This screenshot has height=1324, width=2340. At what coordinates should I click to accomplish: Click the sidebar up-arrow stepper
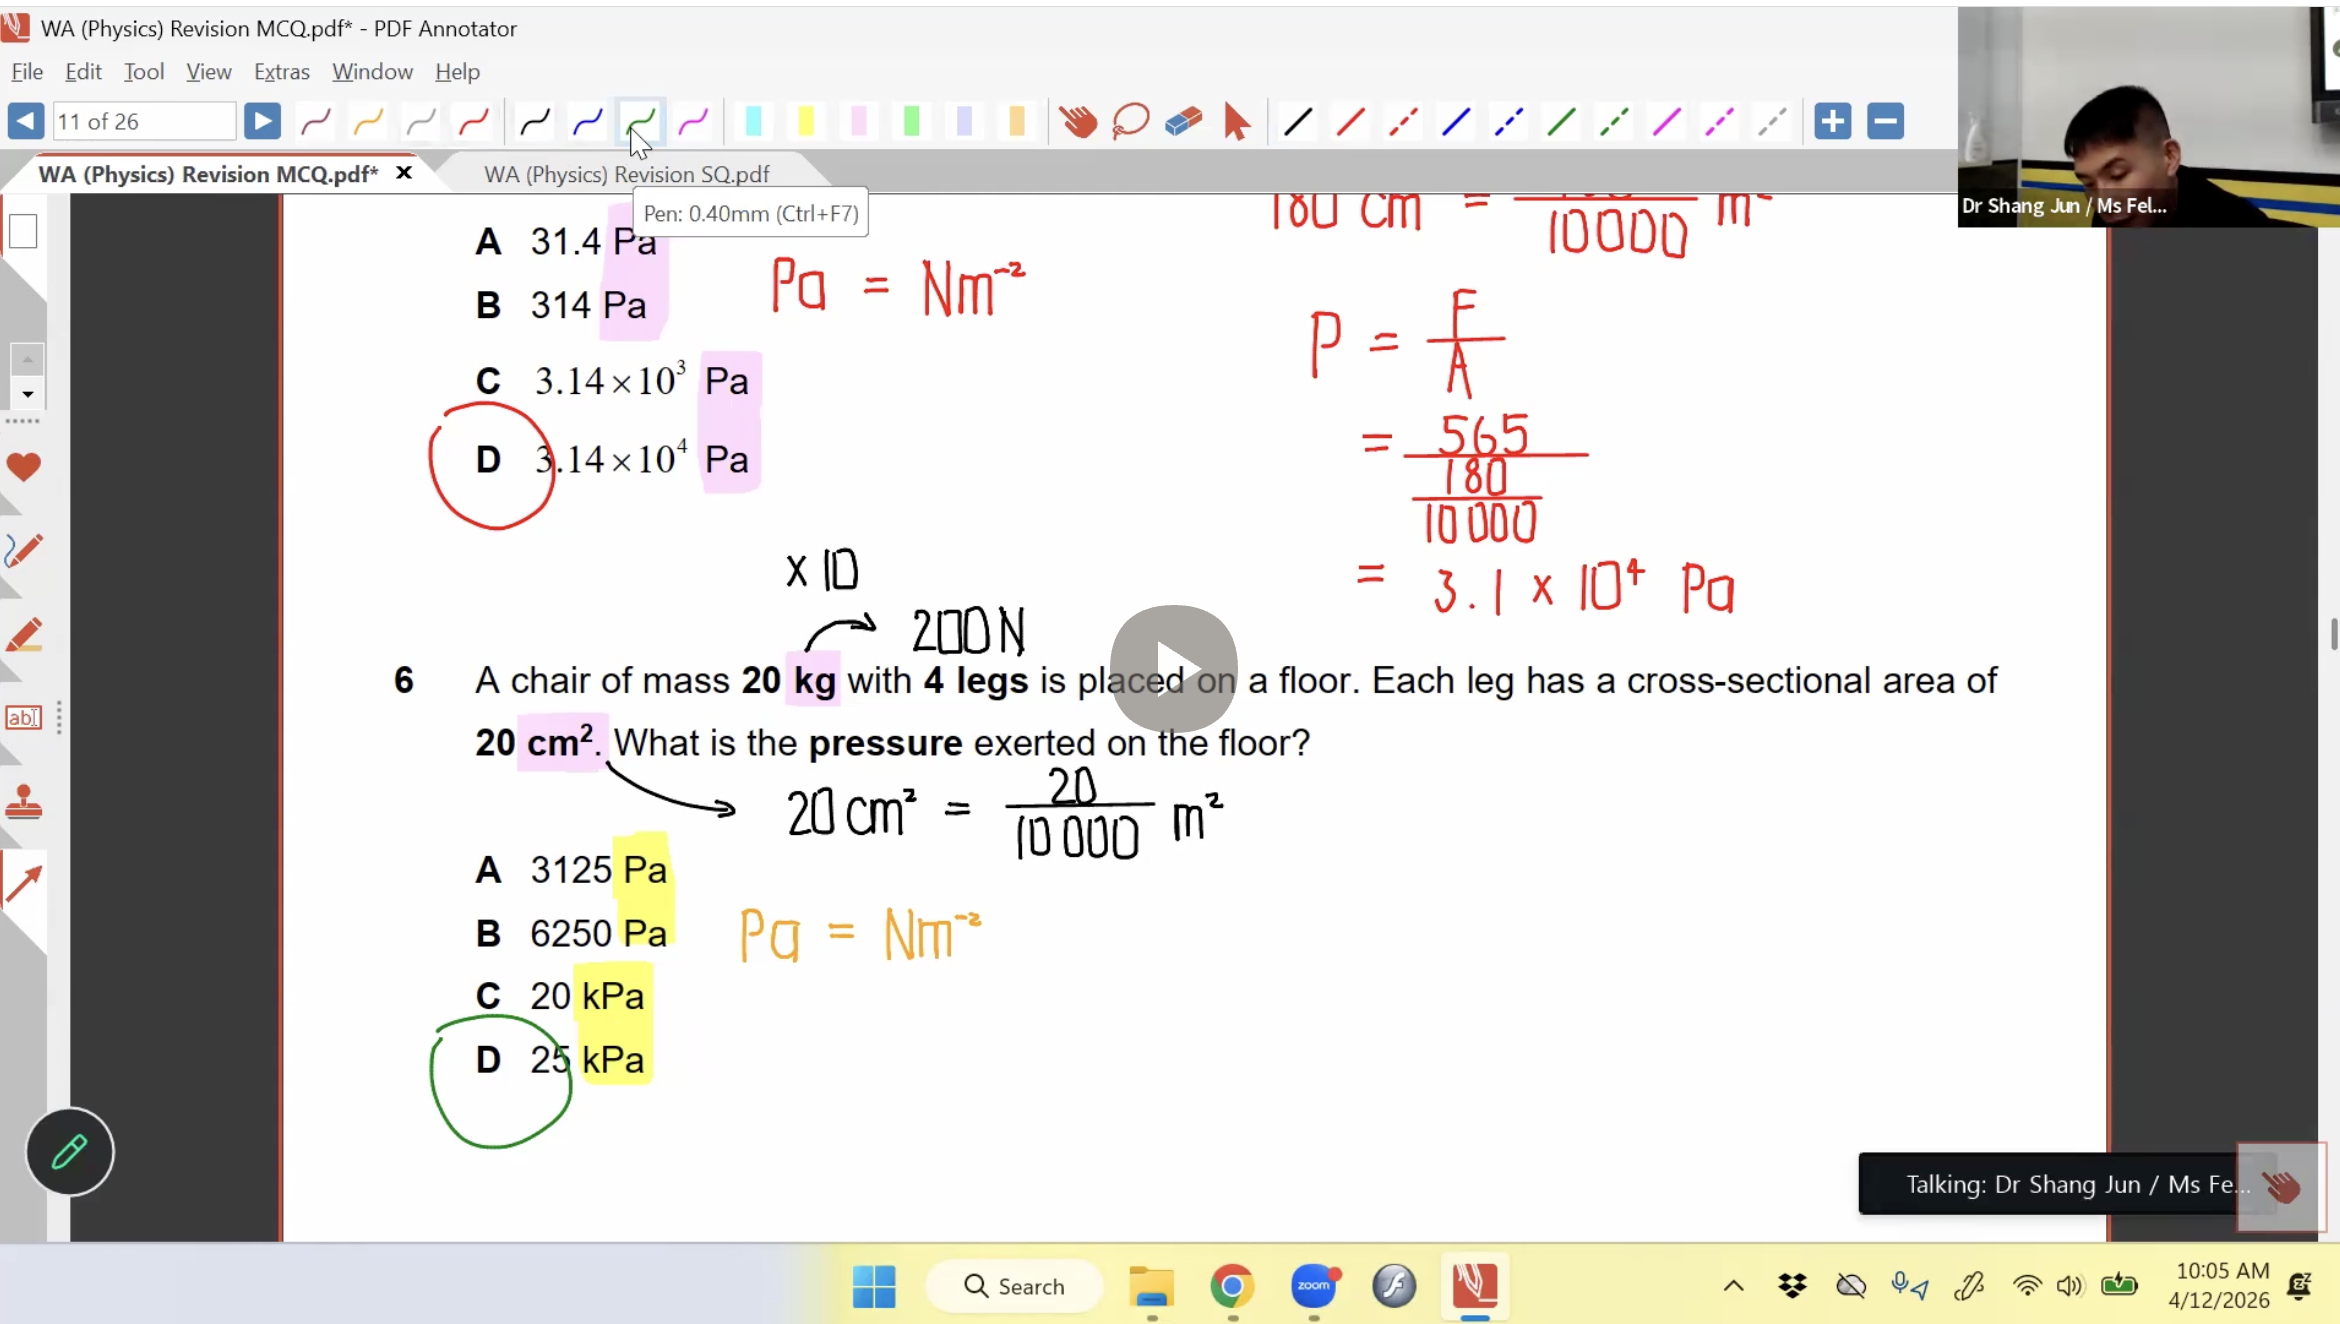click(27, 358)
